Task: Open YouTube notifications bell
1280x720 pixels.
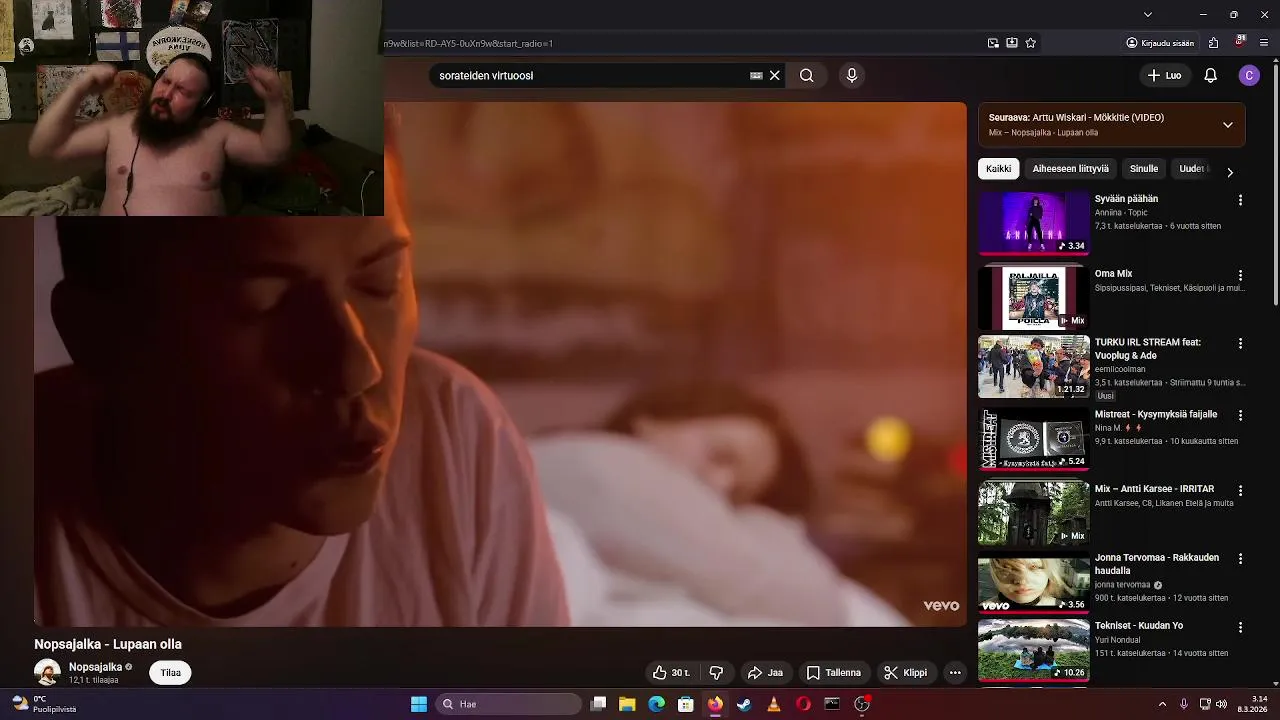Action: tap(1210, 75)
